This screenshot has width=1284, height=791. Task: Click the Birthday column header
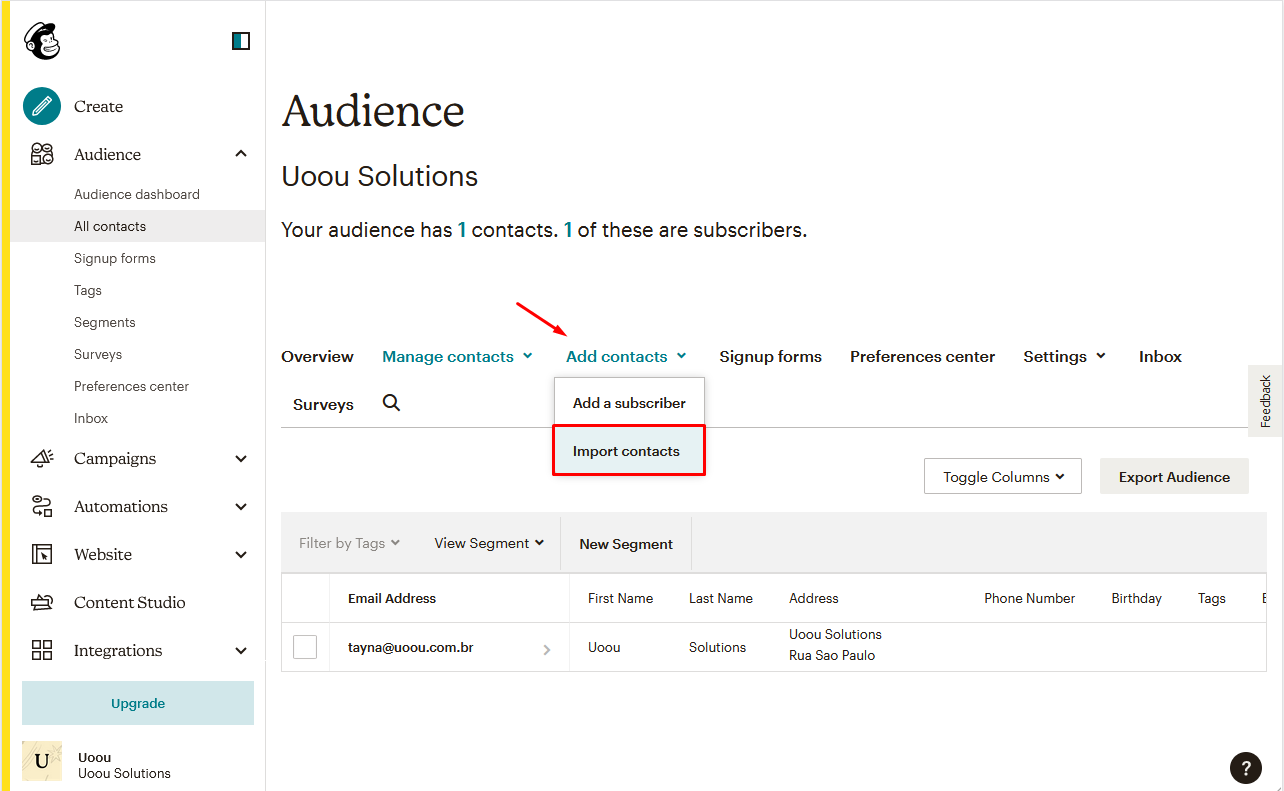pos(1136,598)
